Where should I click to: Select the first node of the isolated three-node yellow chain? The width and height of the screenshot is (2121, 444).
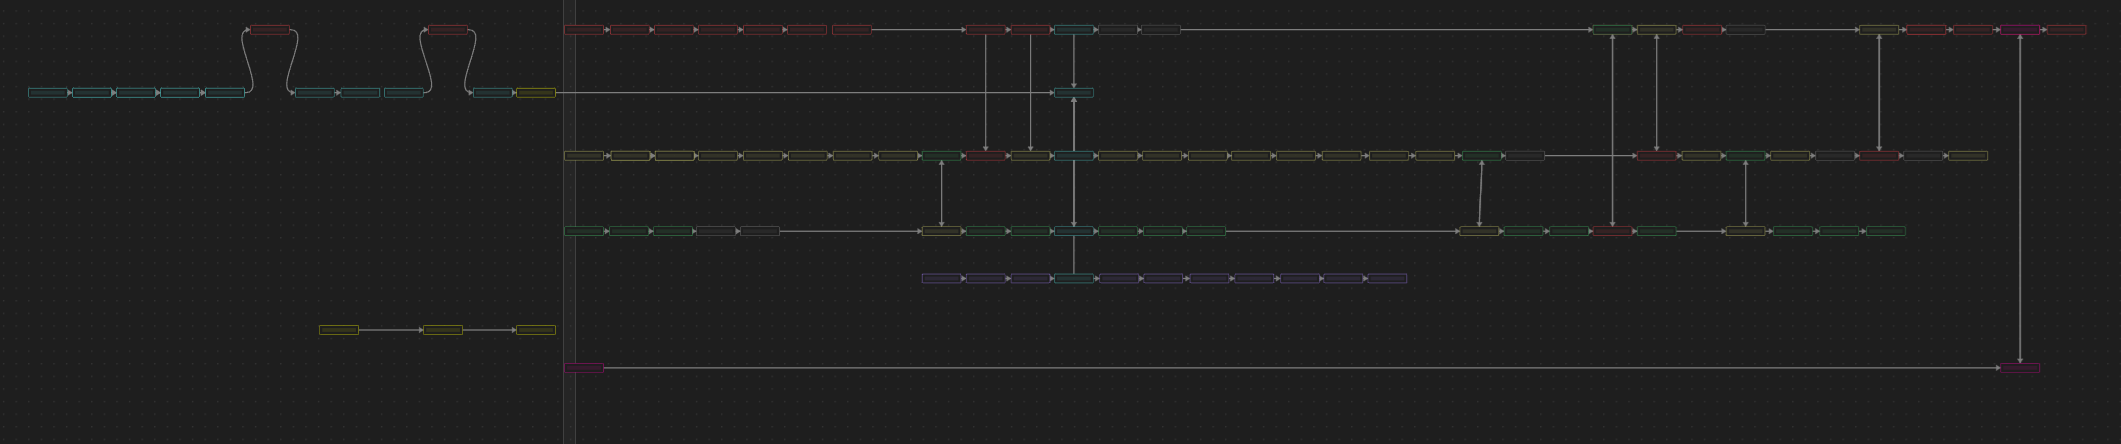[x=339, y=330]
